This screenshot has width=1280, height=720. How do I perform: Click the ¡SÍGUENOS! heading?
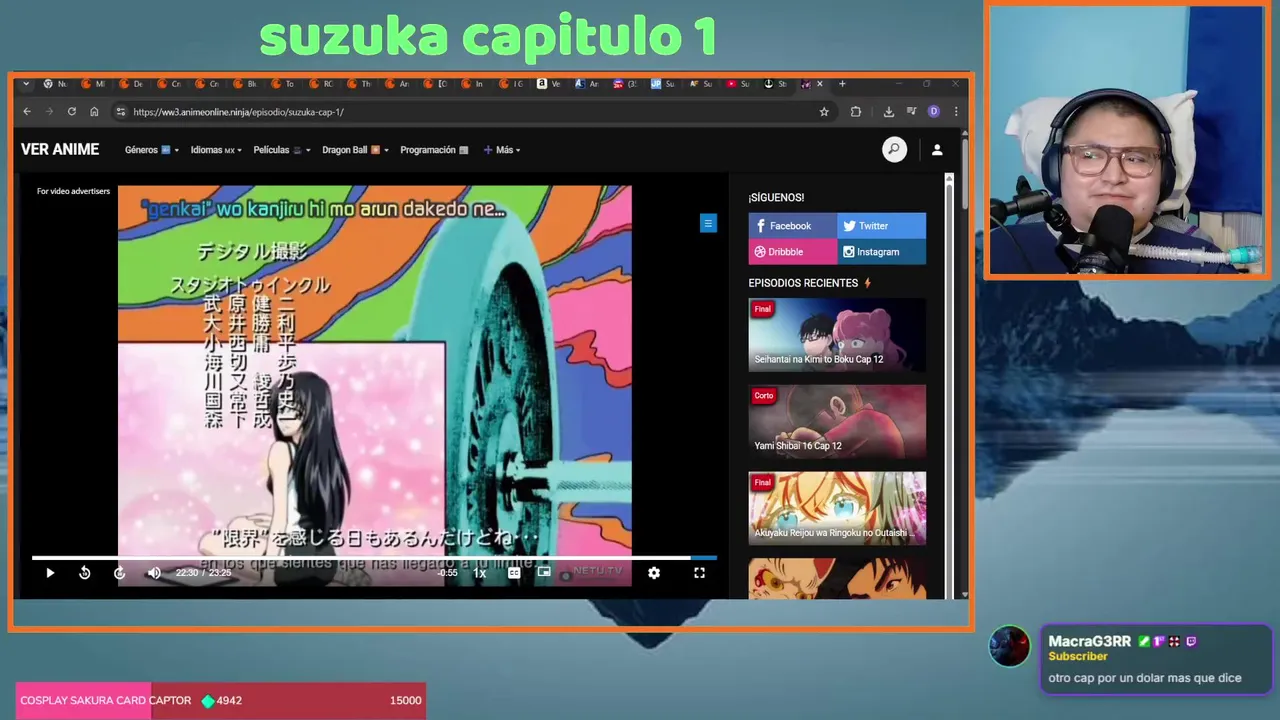776,198
